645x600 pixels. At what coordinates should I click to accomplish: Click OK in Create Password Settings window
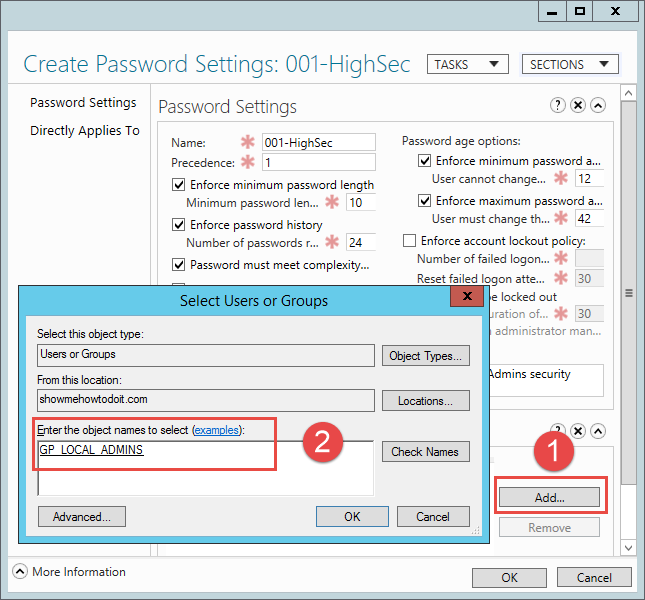509,577
